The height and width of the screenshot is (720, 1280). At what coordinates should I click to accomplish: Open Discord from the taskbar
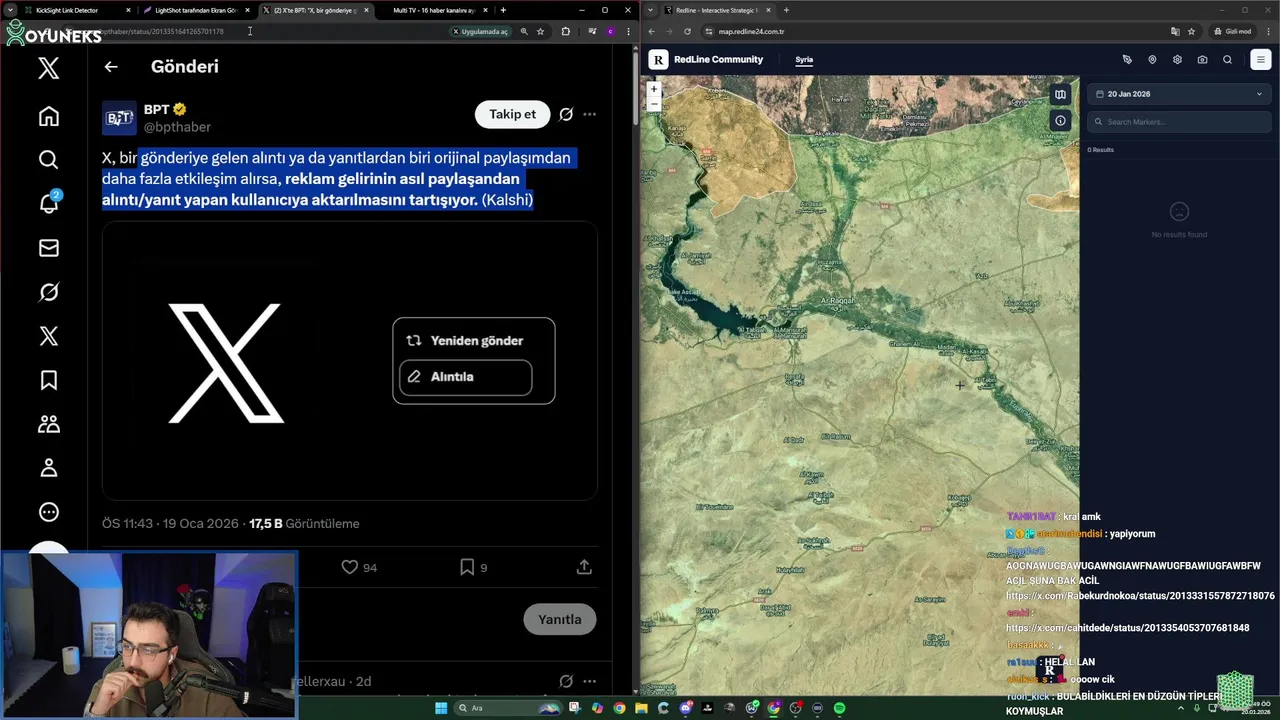click(686, 708)
